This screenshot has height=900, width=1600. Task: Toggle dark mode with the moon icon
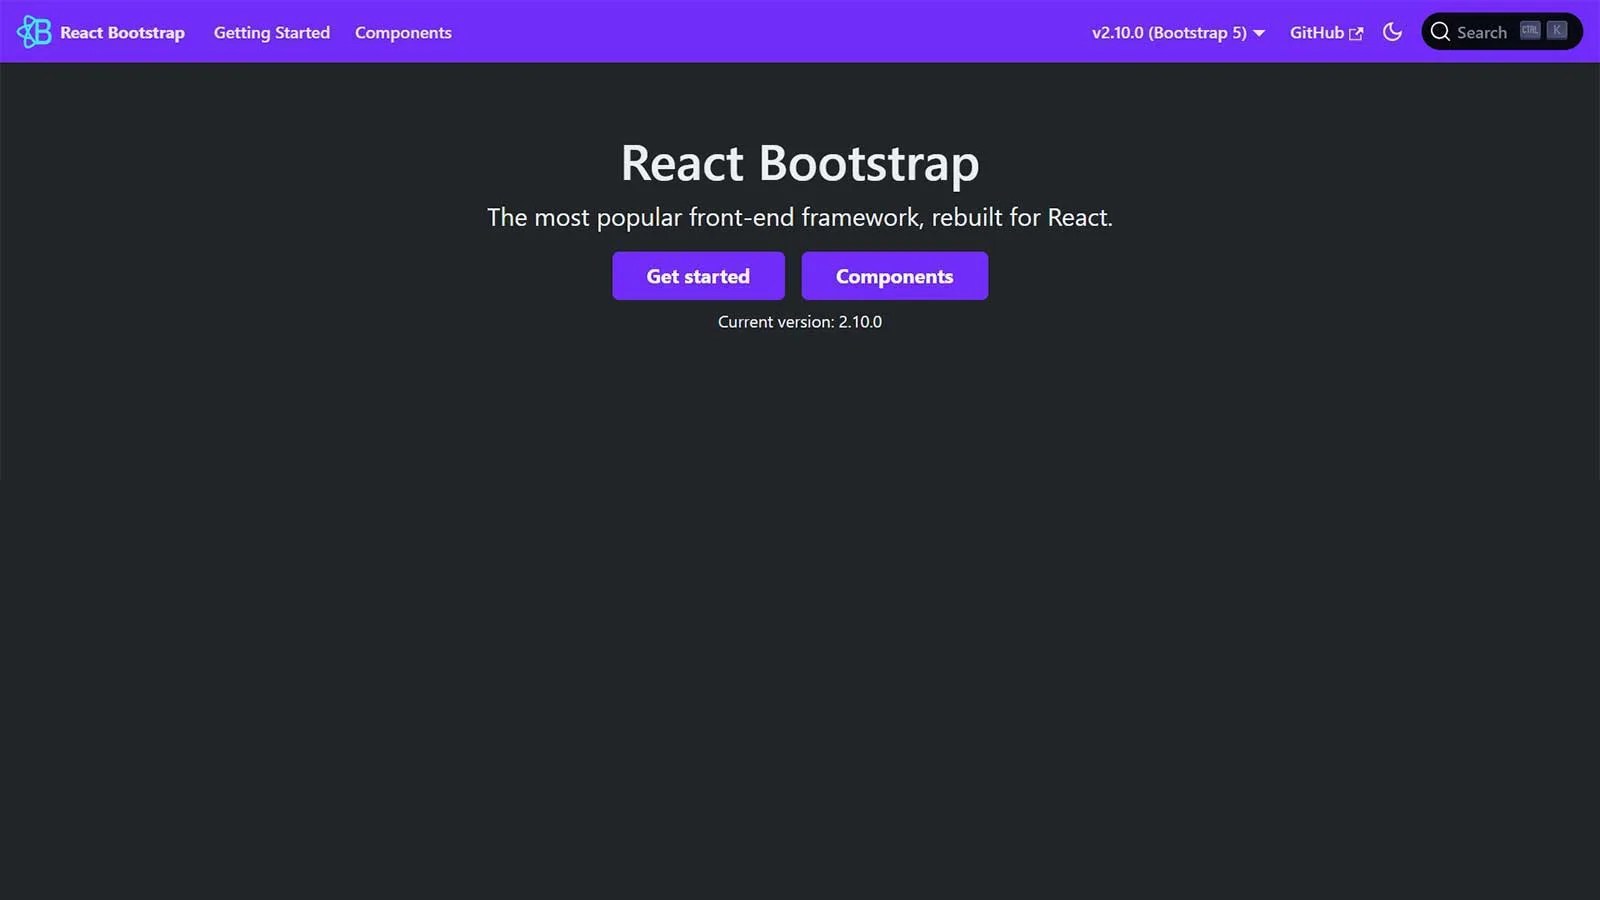(1392, 32)
